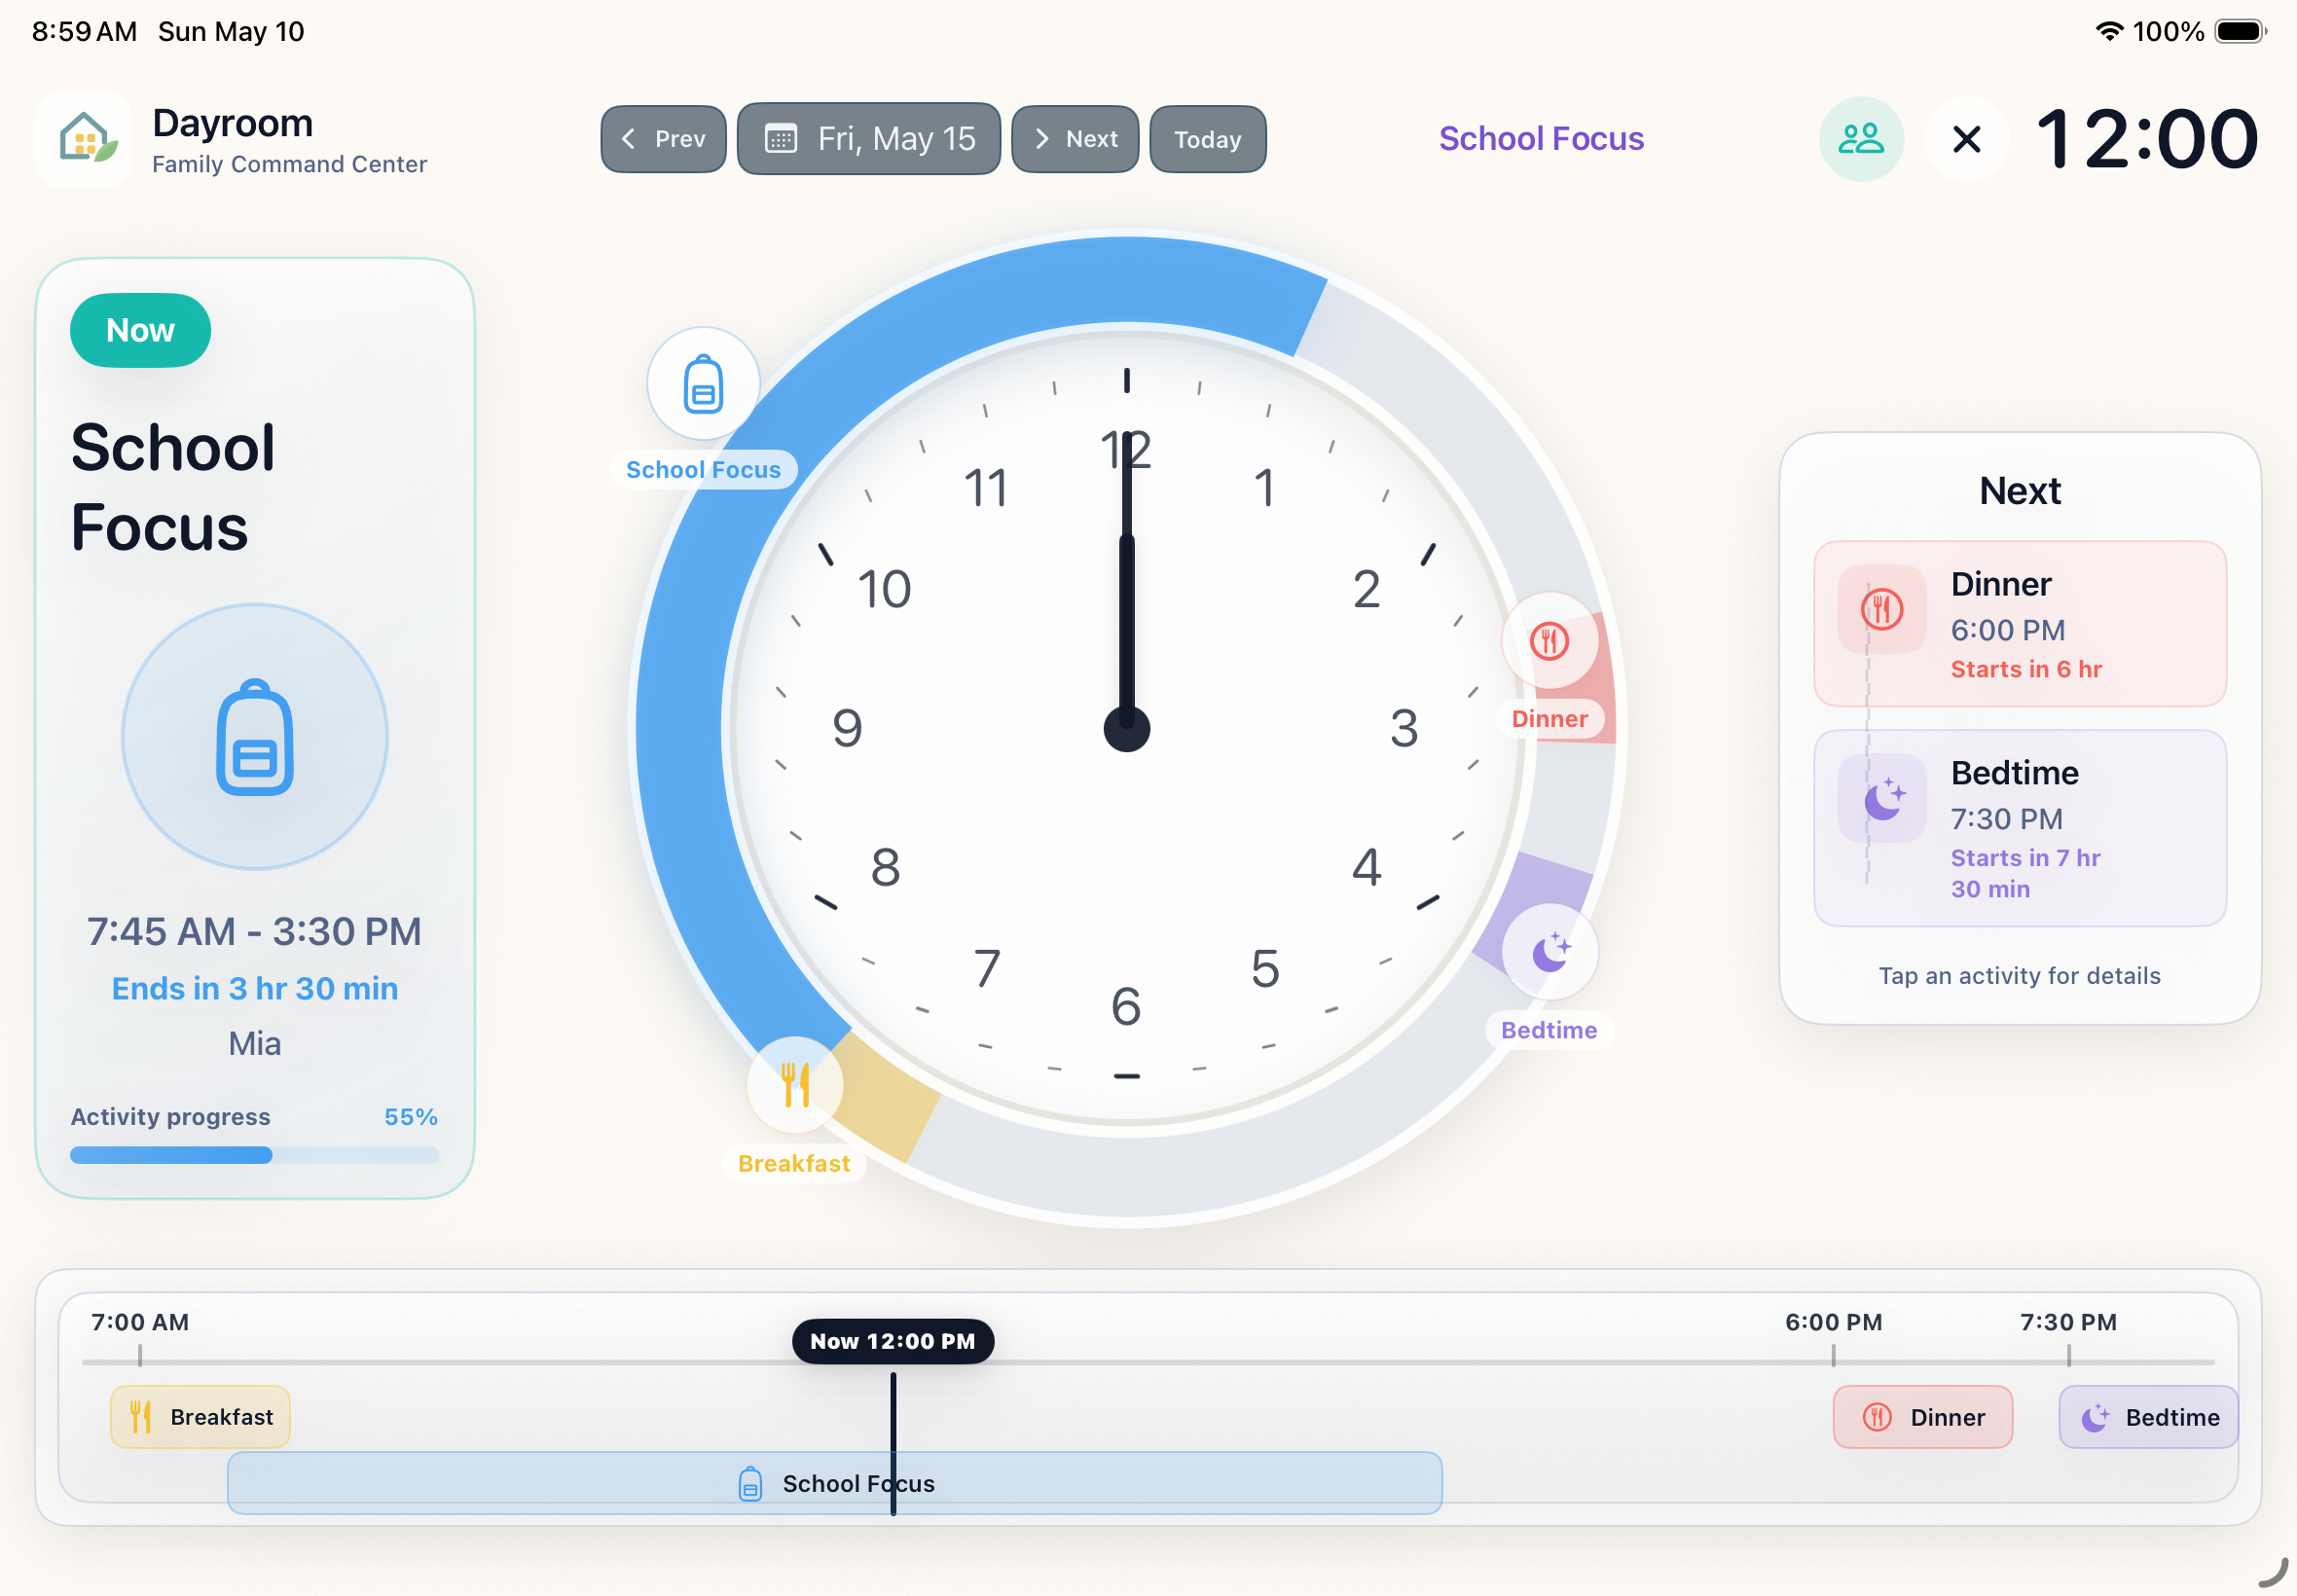This screenshot has height=1596, width=2297.
Task: Open the Dayroom house logo icon
Action: click(x=85, y=139)
